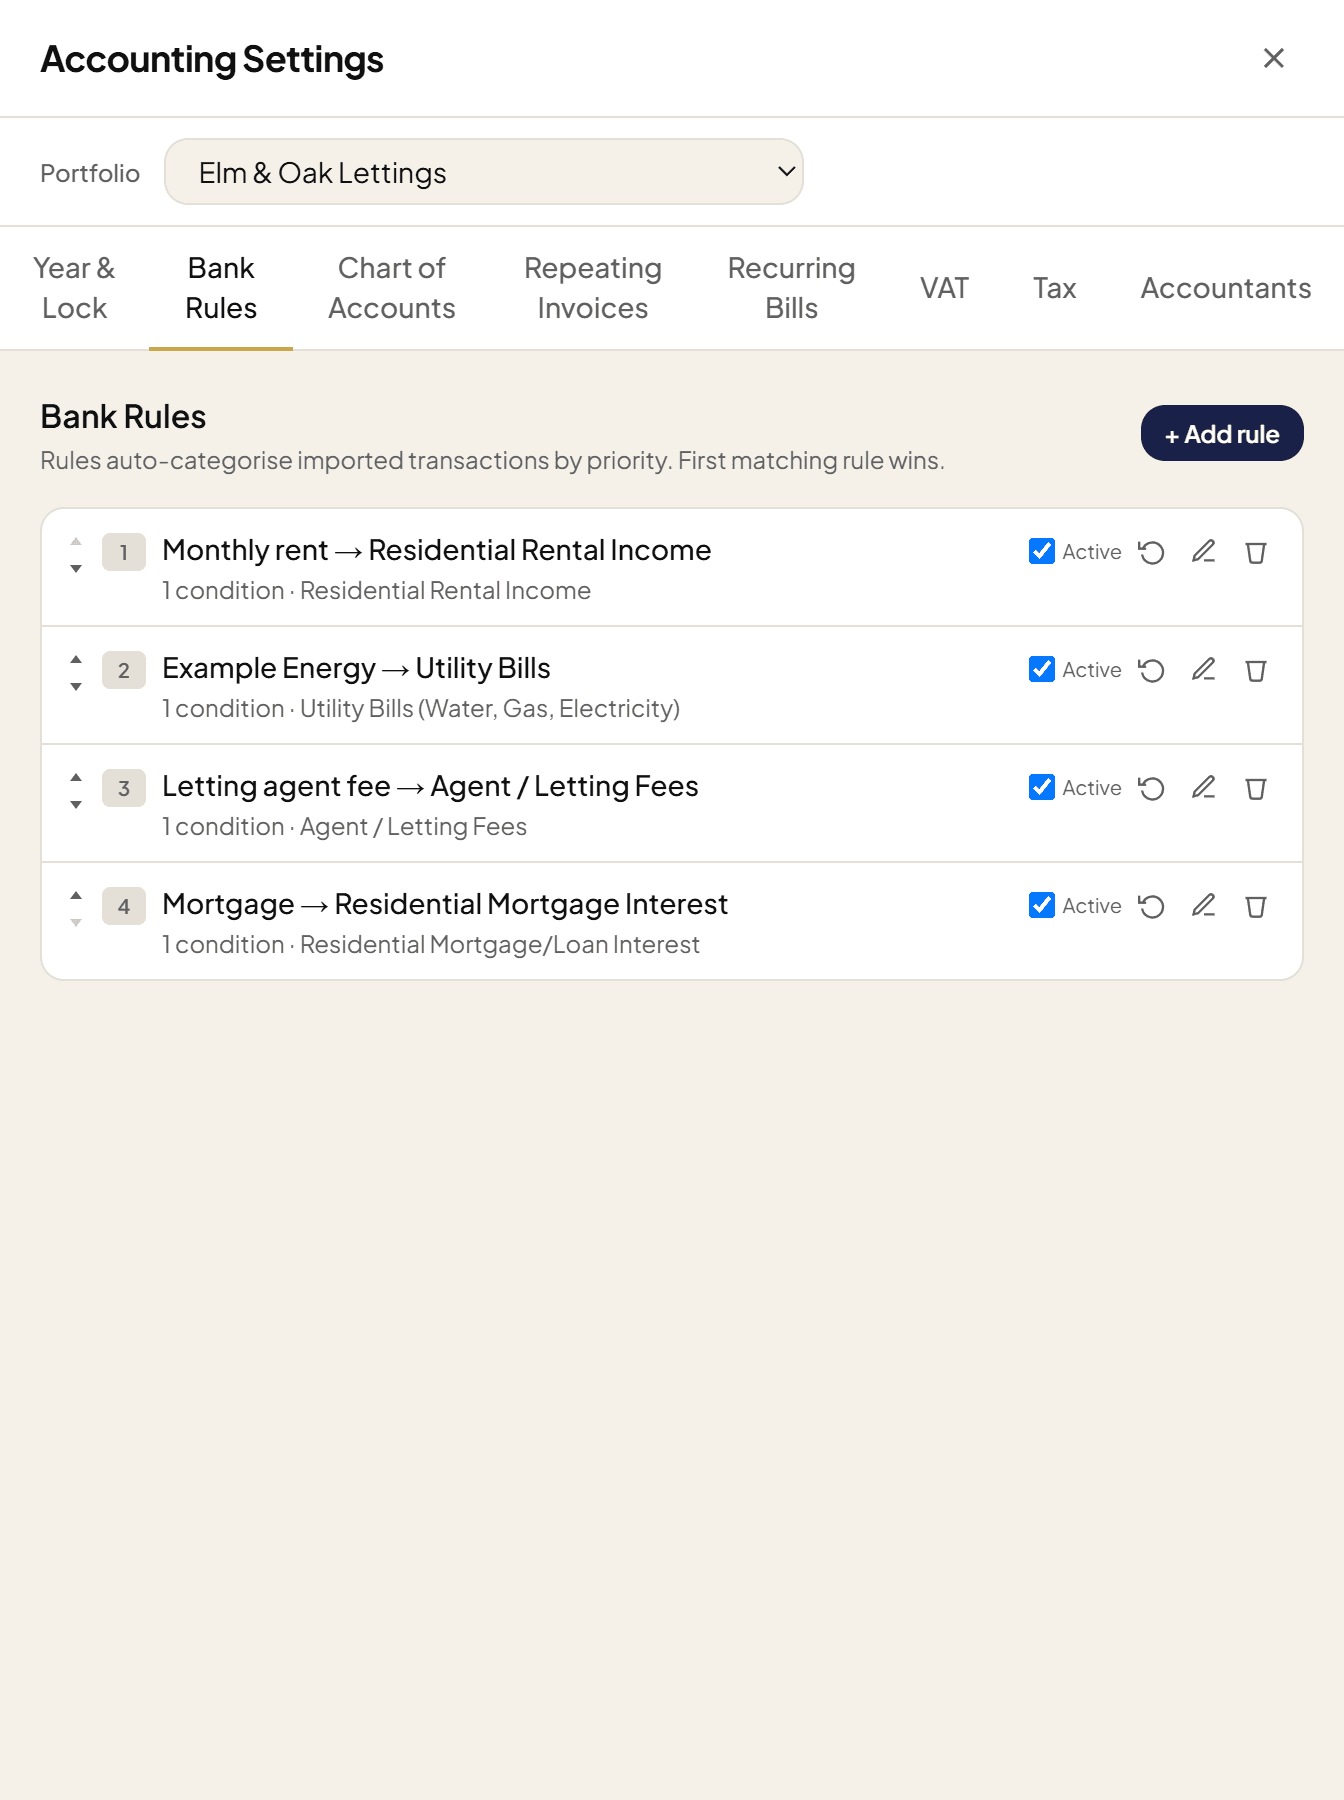
Task: Open the Tax tab
Action: pyautogui.click(x=1054, y=288)
